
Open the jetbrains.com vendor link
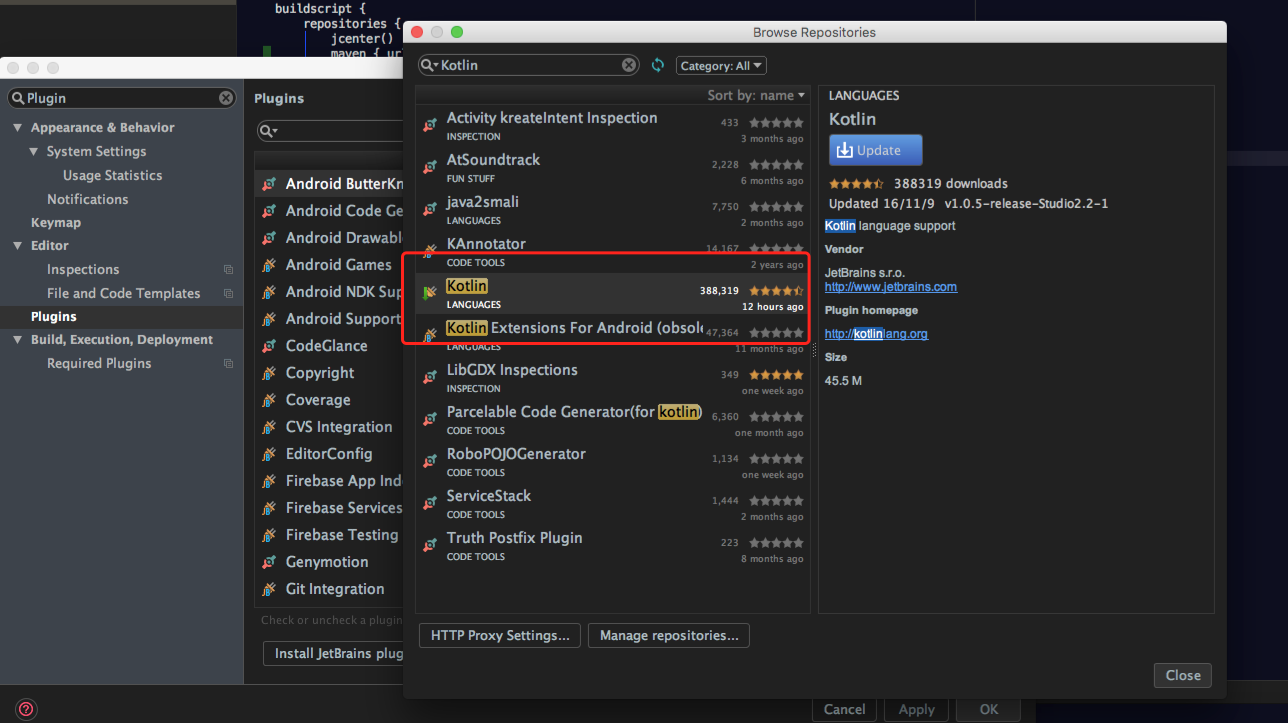(x=891, y=287)
